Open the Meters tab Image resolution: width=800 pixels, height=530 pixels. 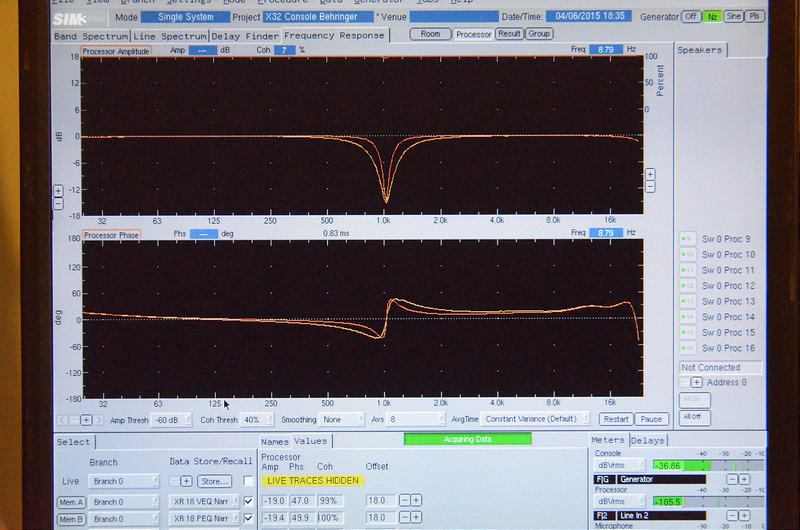[x=608, y=440]
